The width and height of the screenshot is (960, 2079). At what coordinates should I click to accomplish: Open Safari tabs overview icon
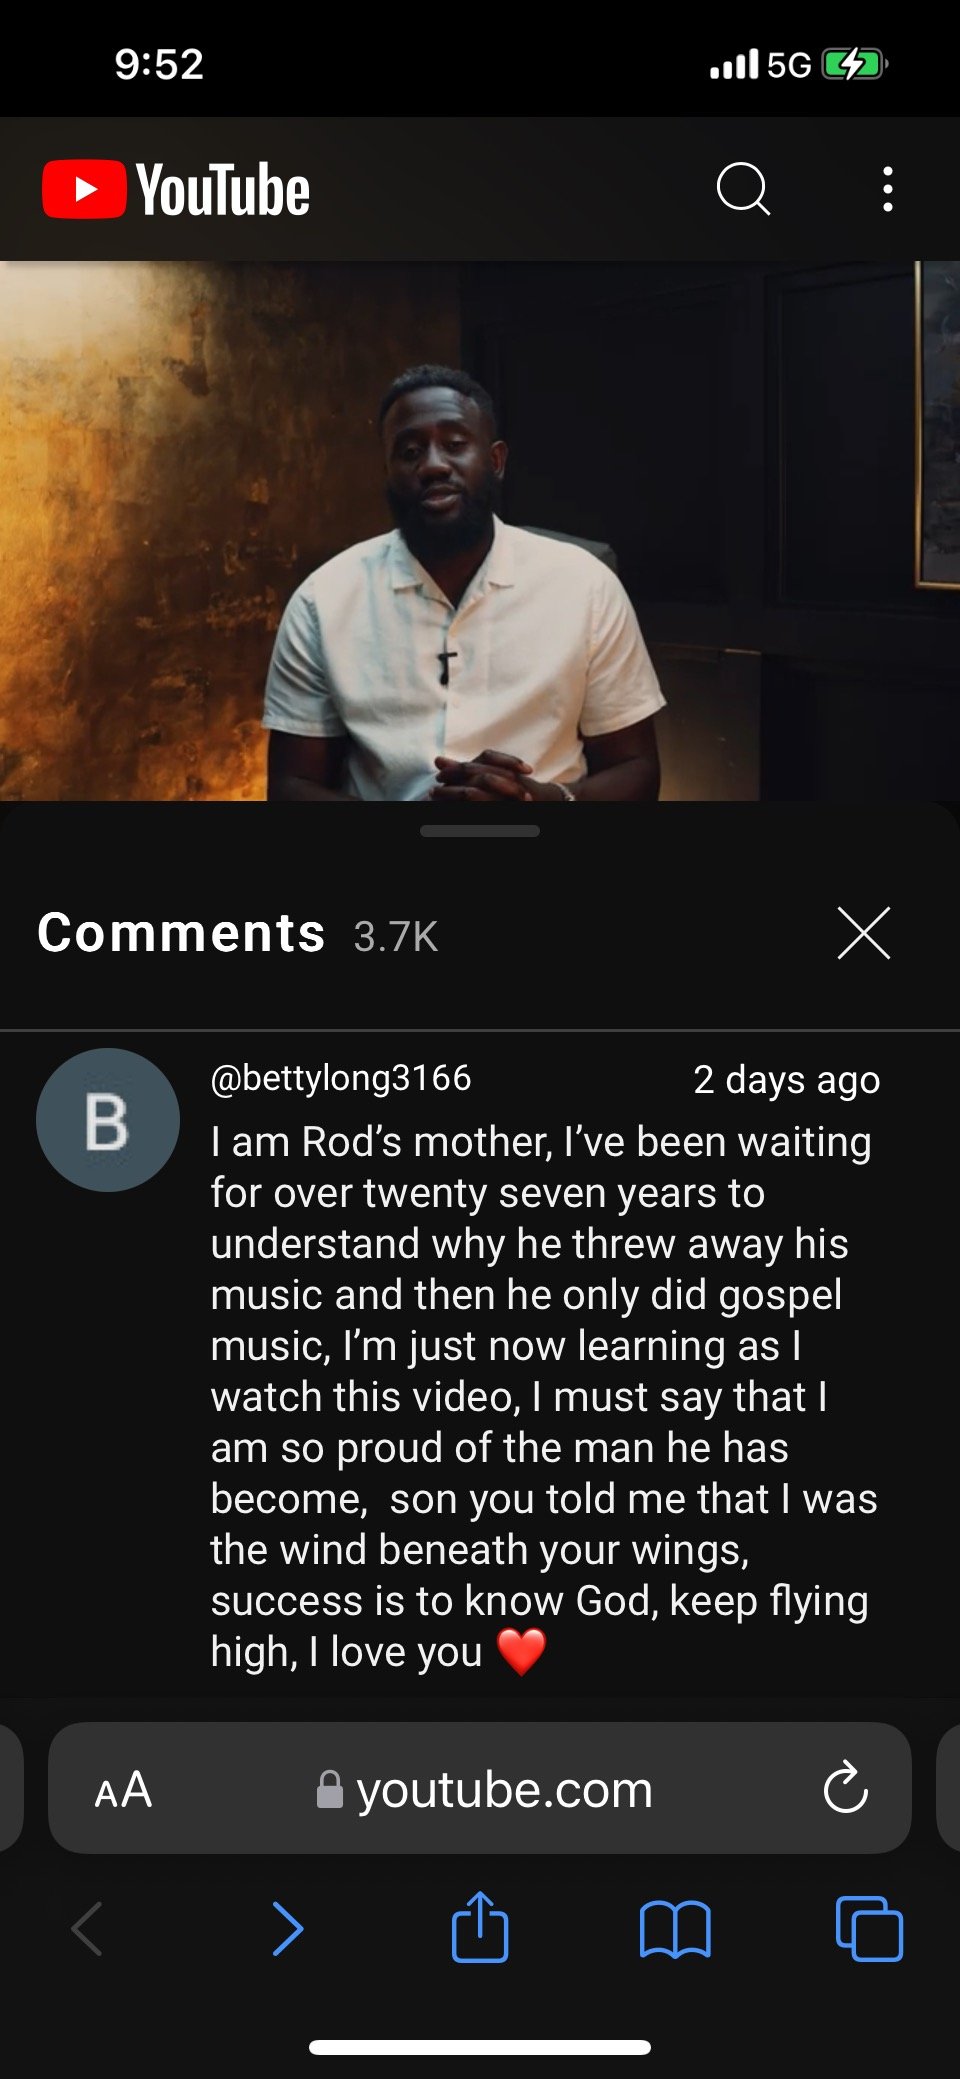pos(869,1928)
